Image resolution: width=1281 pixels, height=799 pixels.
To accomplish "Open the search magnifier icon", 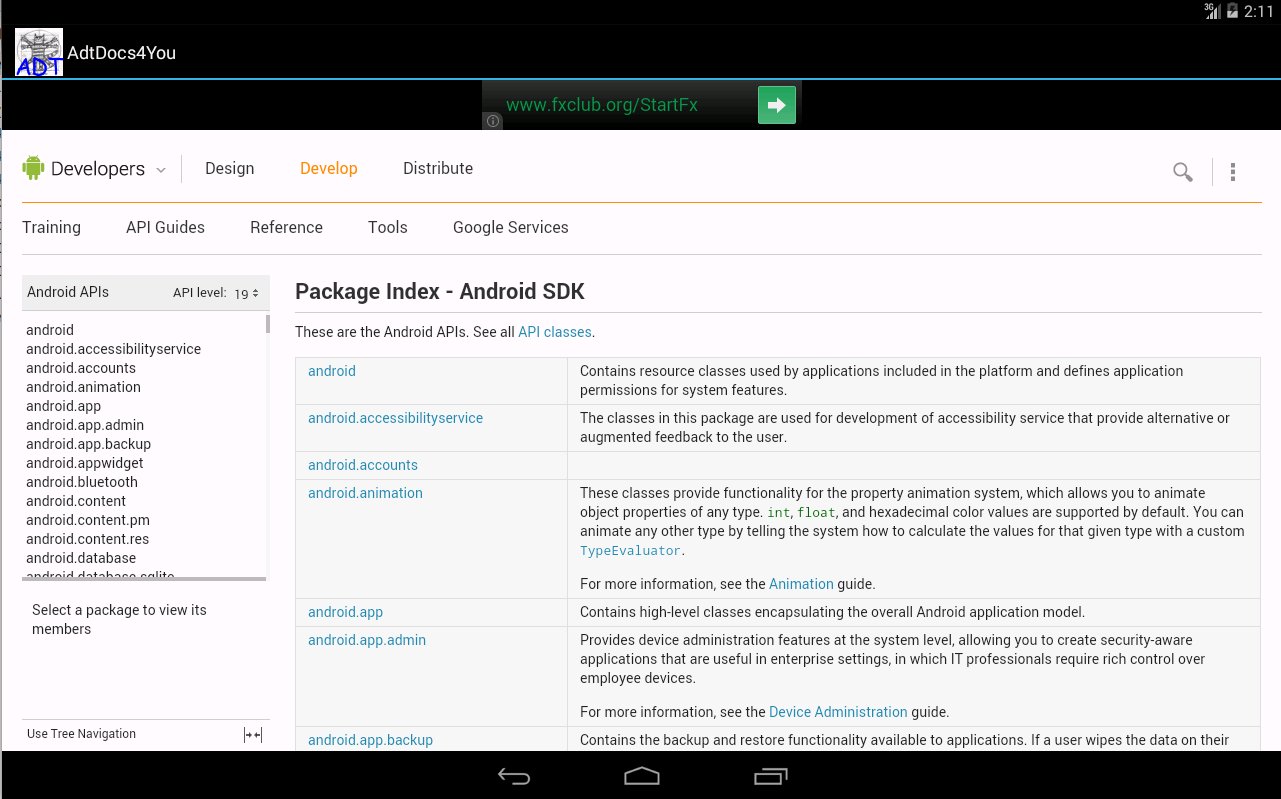I will pos(1183,172).
